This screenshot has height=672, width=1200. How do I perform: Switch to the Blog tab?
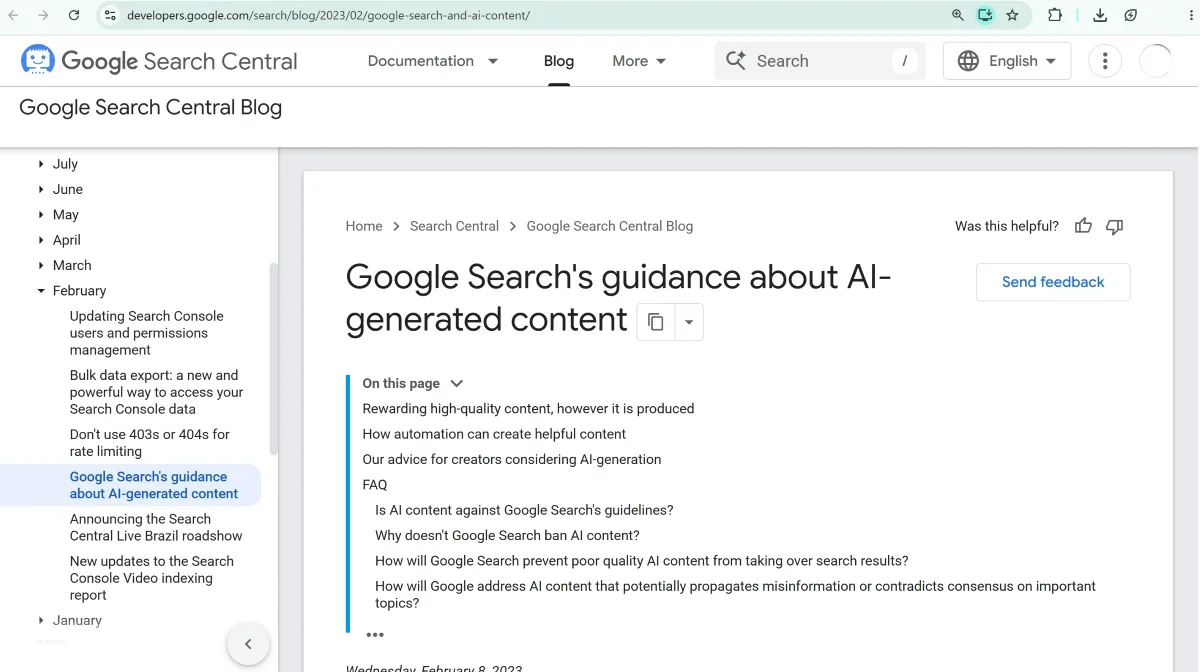559,61
